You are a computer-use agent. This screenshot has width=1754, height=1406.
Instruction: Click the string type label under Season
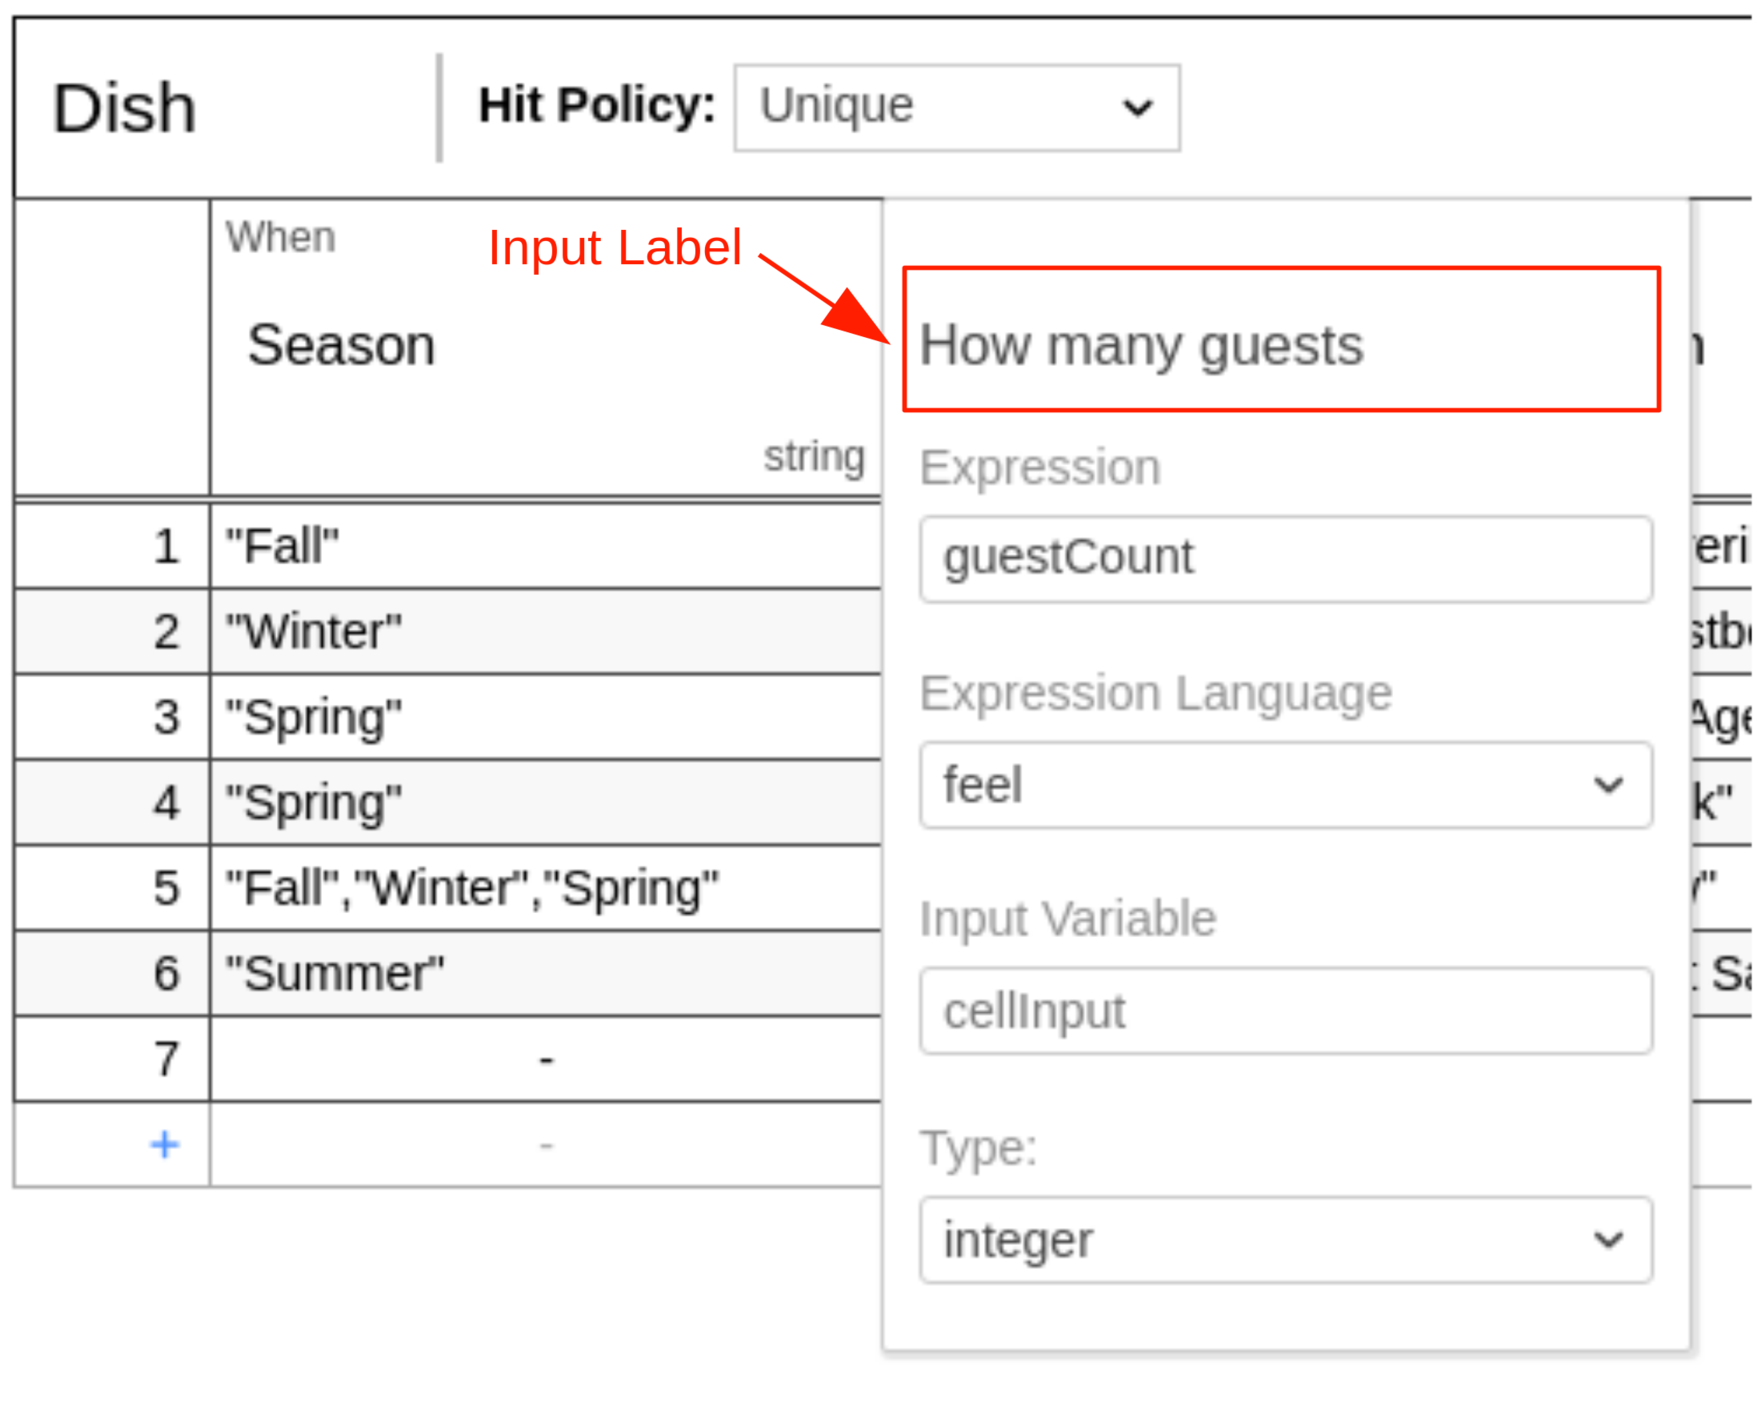tap(816, 455)
